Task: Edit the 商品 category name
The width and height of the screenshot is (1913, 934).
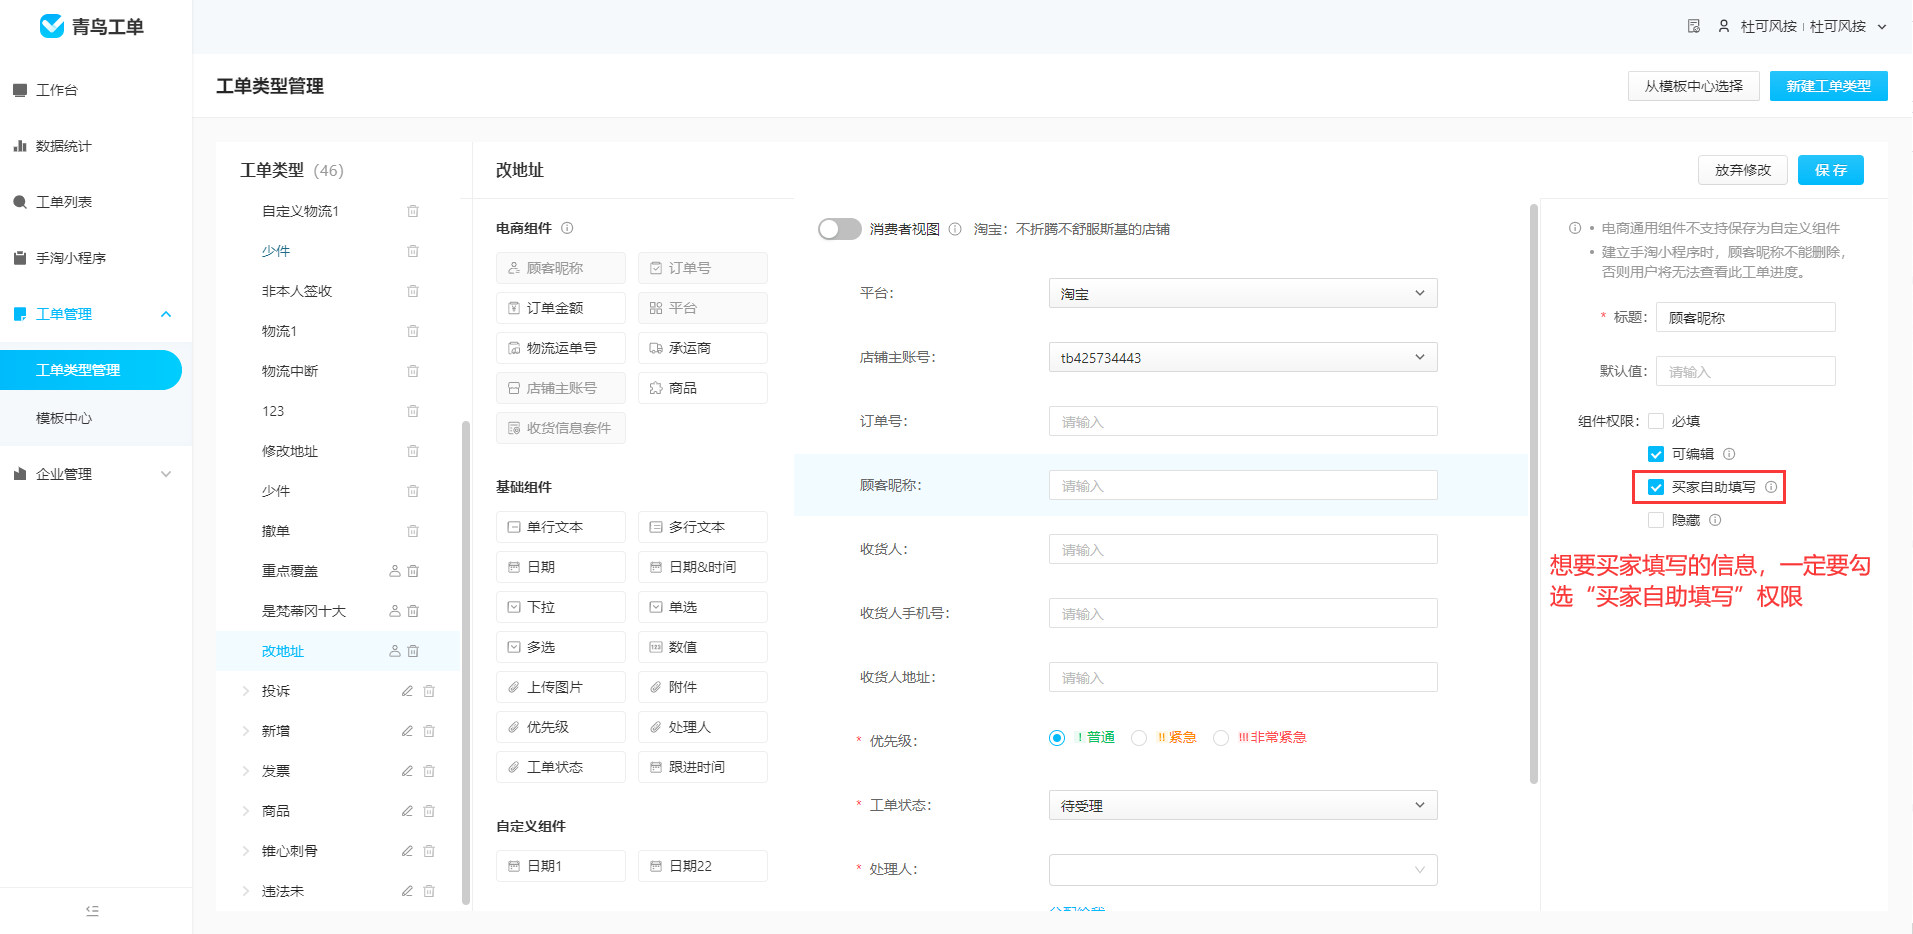Action: pos(407,811)
